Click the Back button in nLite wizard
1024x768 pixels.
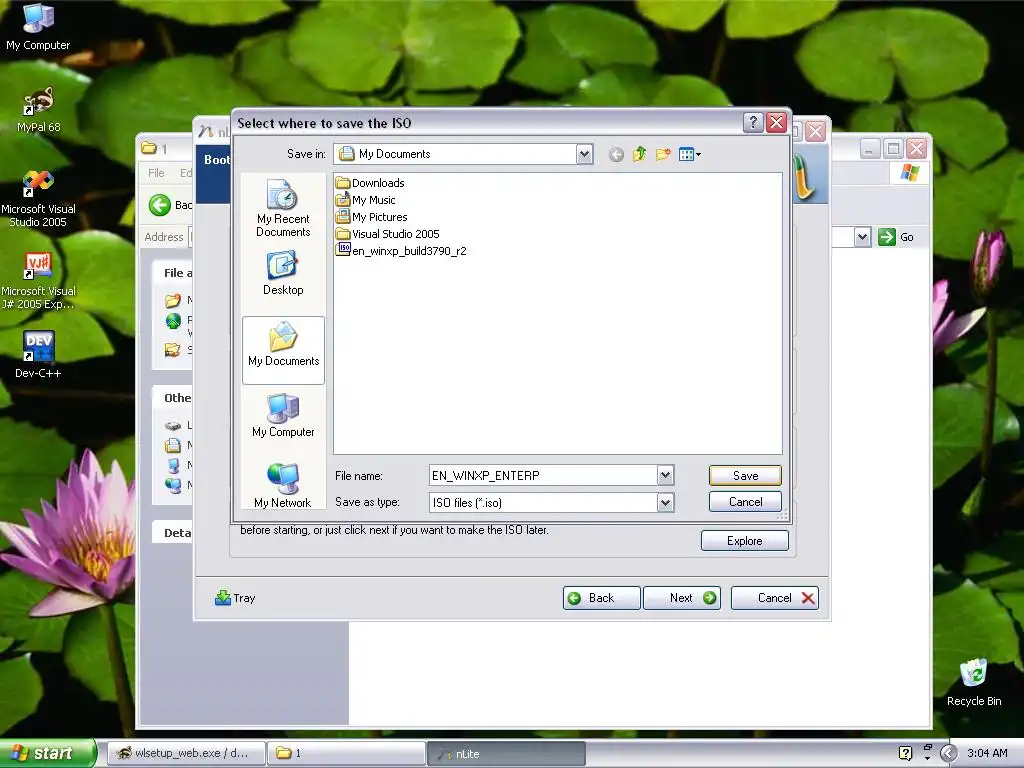pos(601,598)
